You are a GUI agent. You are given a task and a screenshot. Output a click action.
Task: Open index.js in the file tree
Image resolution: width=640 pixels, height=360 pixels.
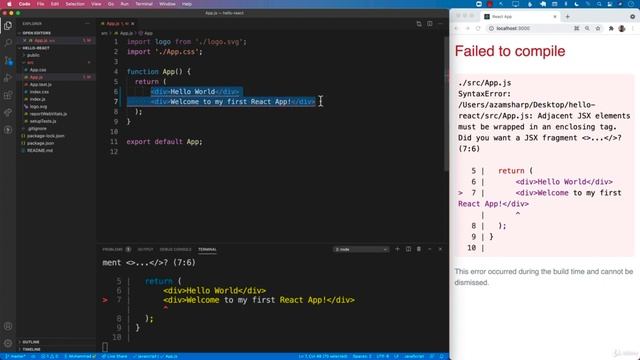point(38,99)
